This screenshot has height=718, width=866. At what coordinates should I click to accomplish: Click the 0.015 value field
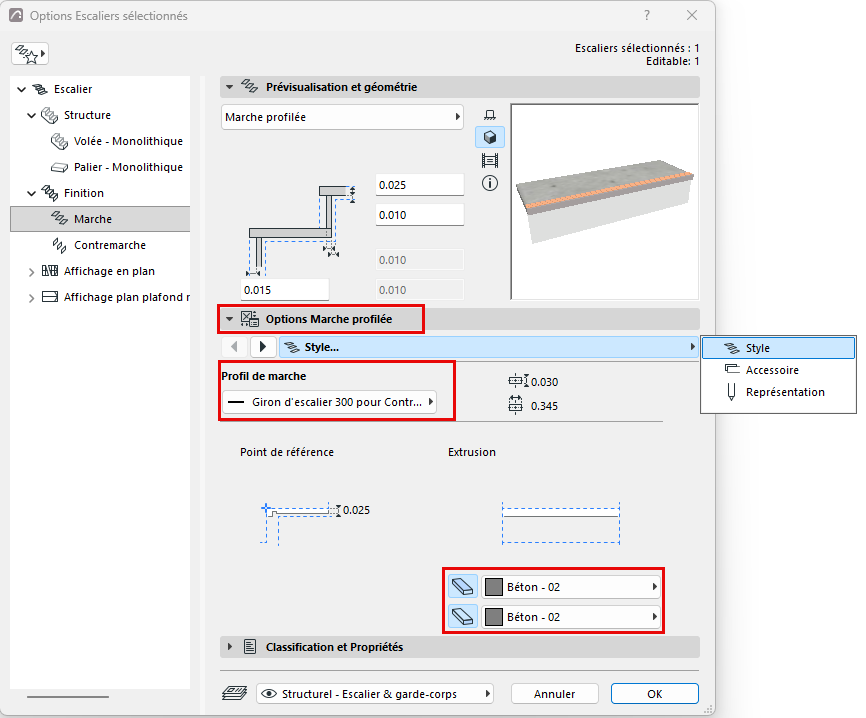click(x=285, y=289)
